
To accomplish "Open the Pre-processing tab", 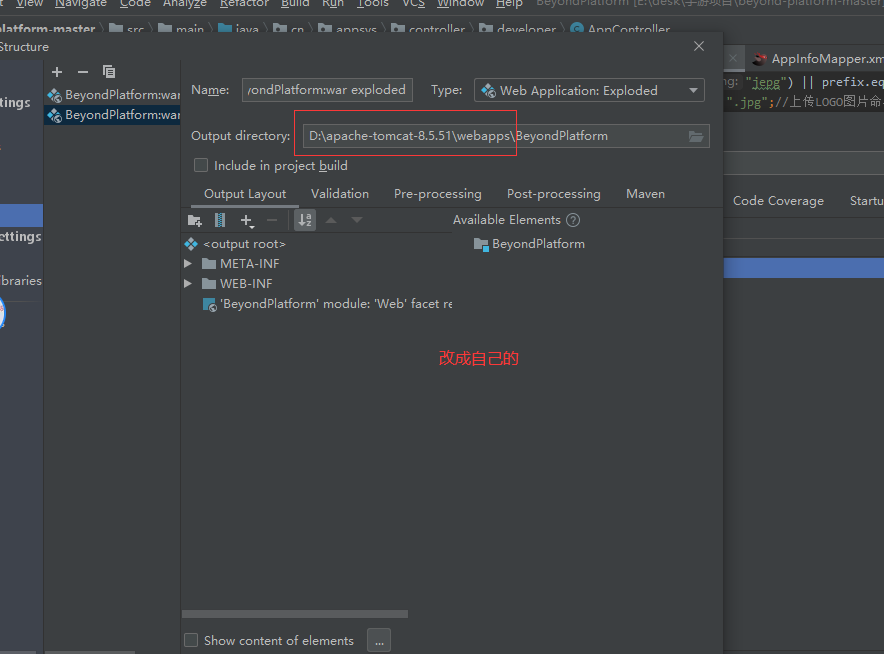I will click(437, 194).
